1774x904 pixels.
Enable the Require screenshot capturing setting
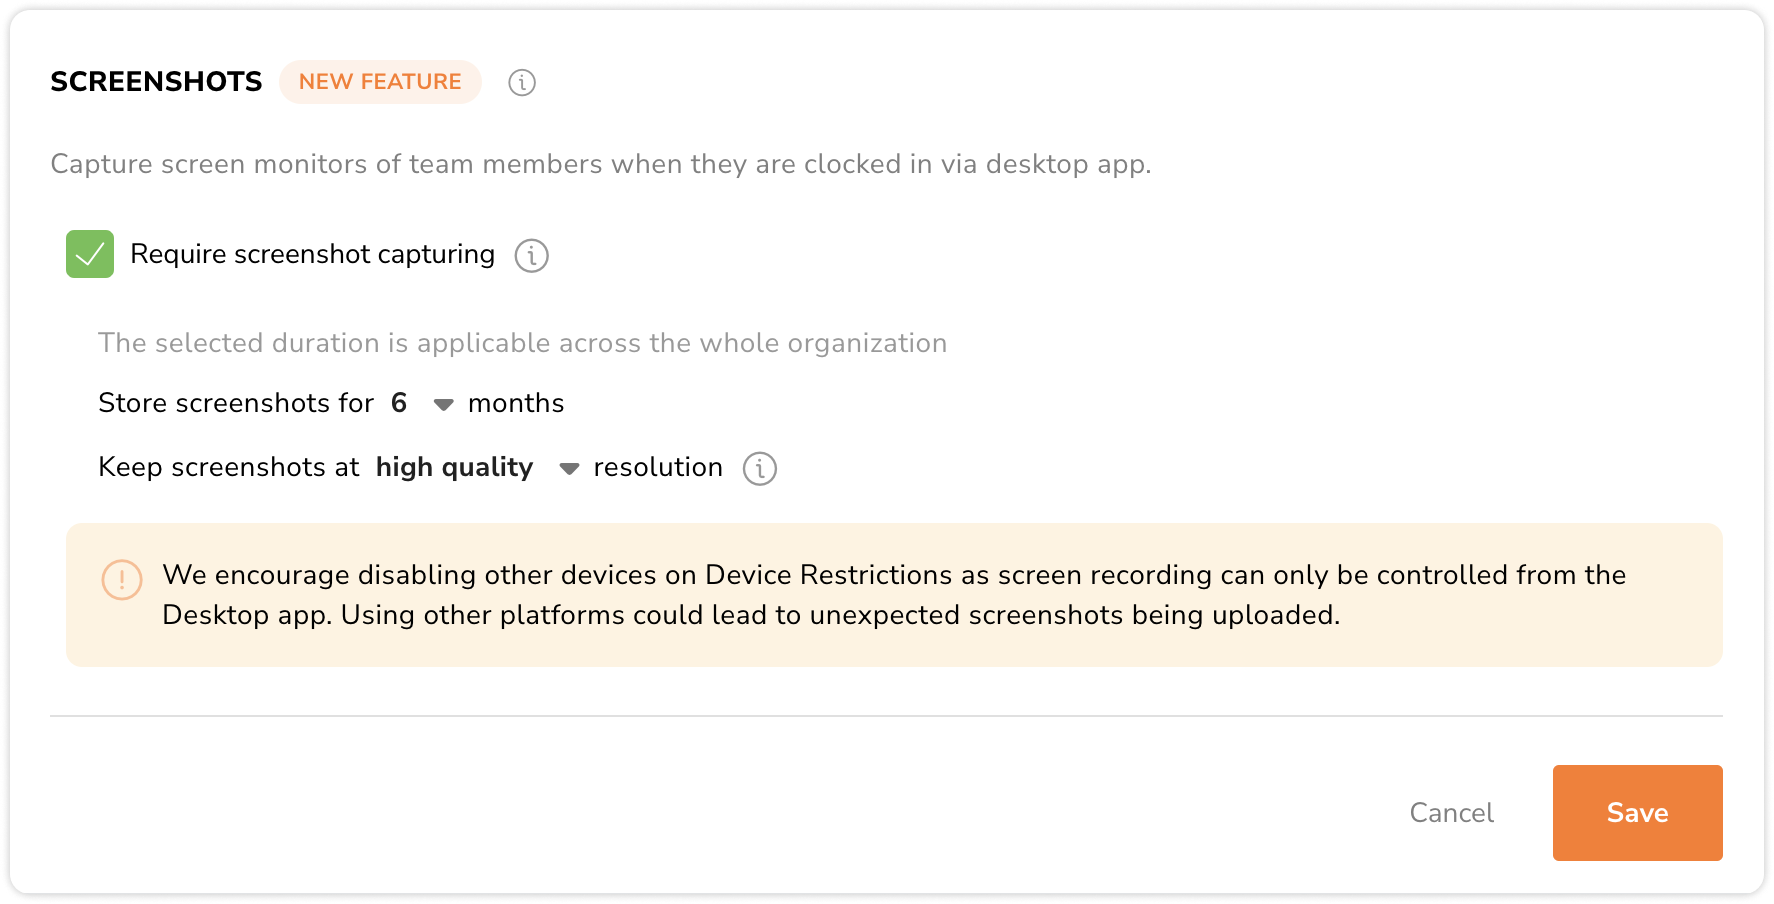(x=89, y=254)
